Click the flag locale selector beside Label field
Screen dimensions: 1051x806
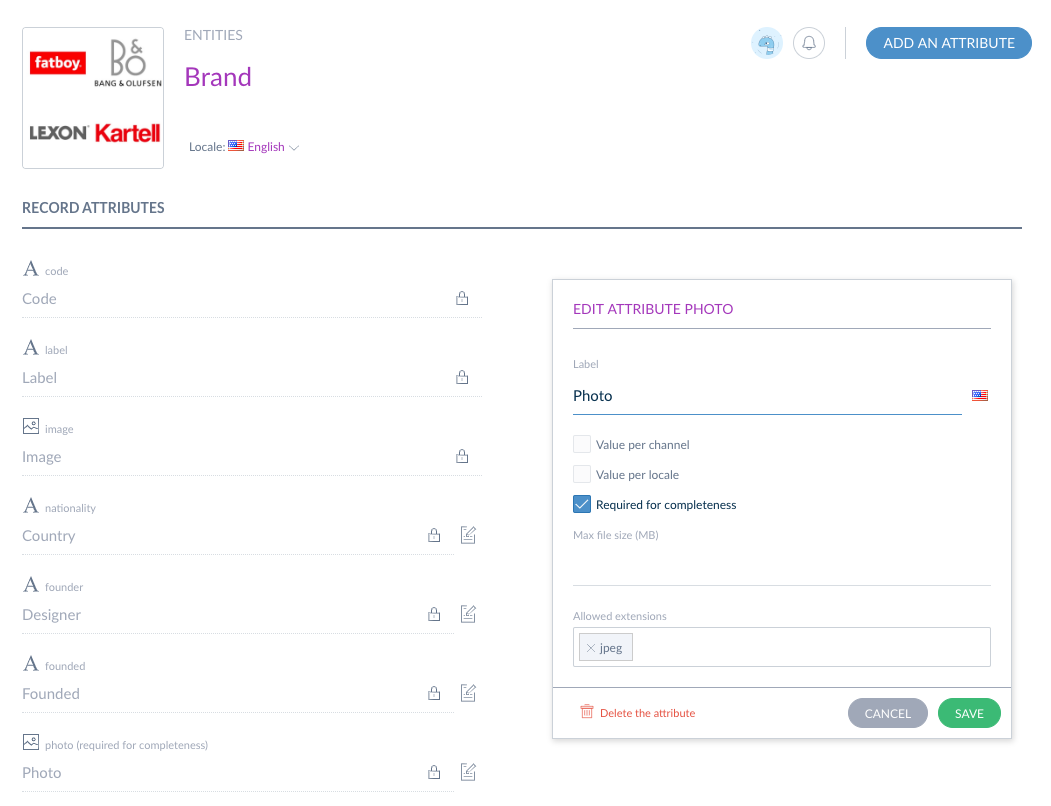click(980, 396)
